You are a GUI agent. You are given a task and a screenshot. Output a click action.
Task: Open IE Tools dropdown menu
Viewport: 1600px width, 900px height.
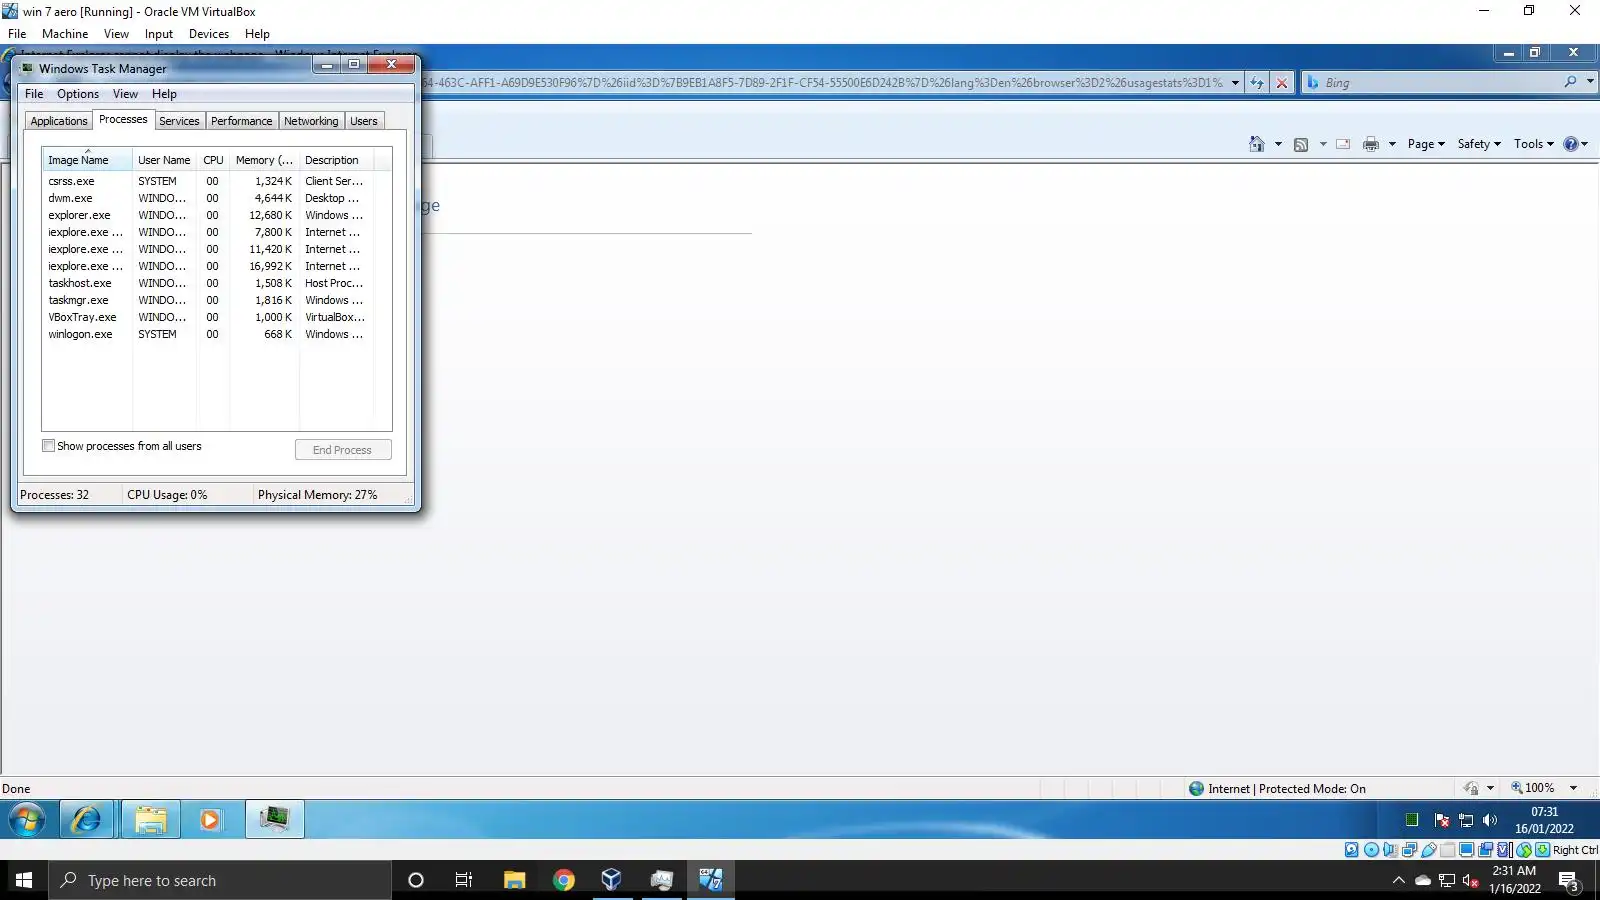1534,144
